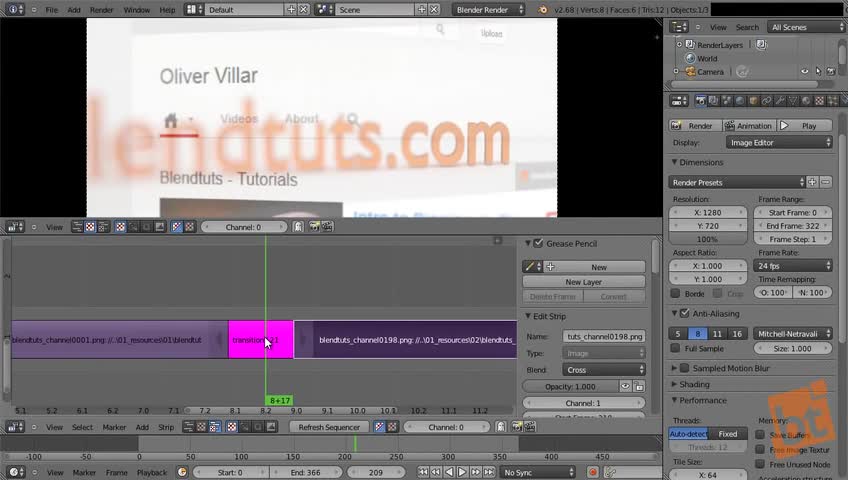Click the Play button in render panel

point(804,126)
